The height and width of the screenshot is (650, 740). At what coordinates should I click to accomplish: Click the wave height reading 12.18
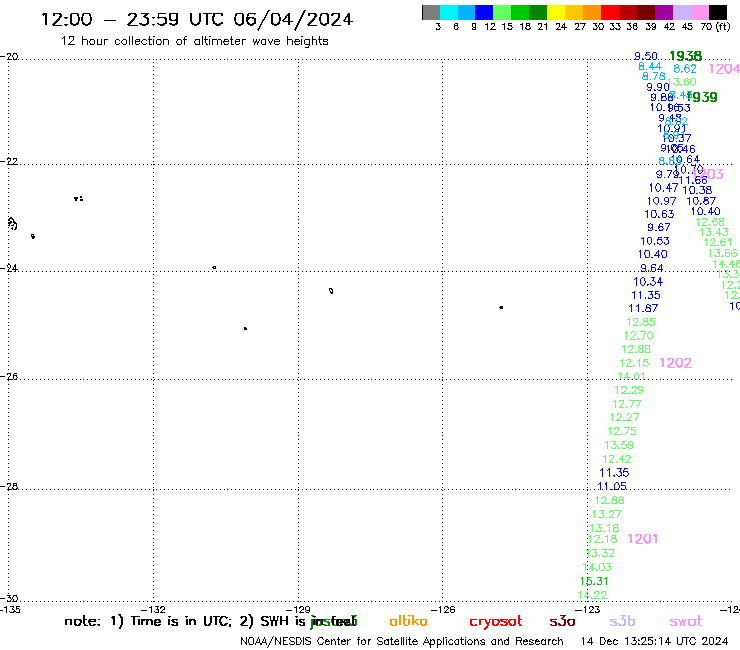(602, 539)
